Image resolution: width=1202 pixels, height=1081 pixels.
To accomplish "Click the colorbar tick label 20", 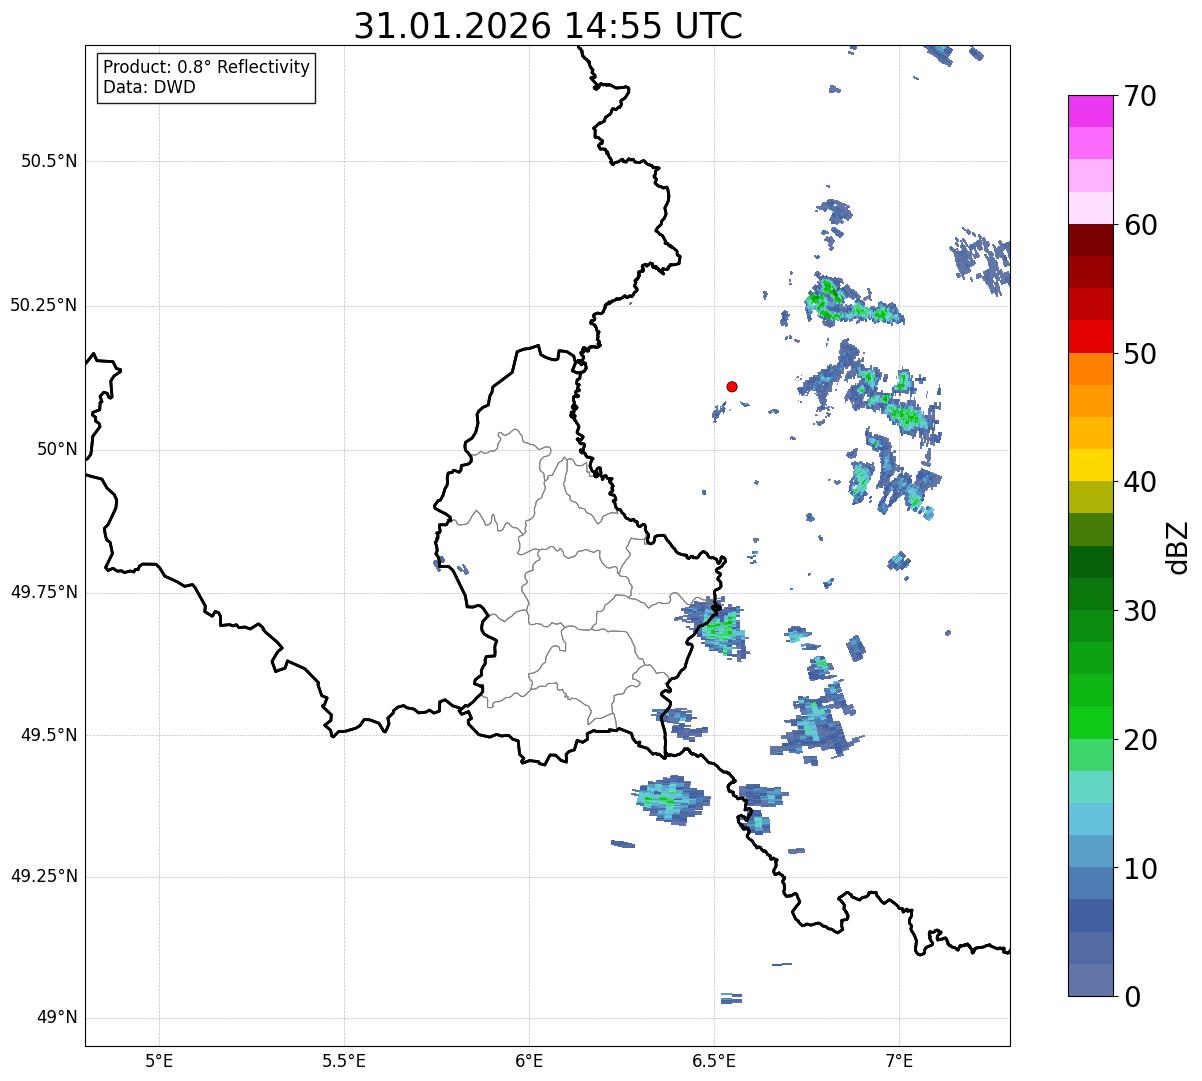I will (1140, 740).
